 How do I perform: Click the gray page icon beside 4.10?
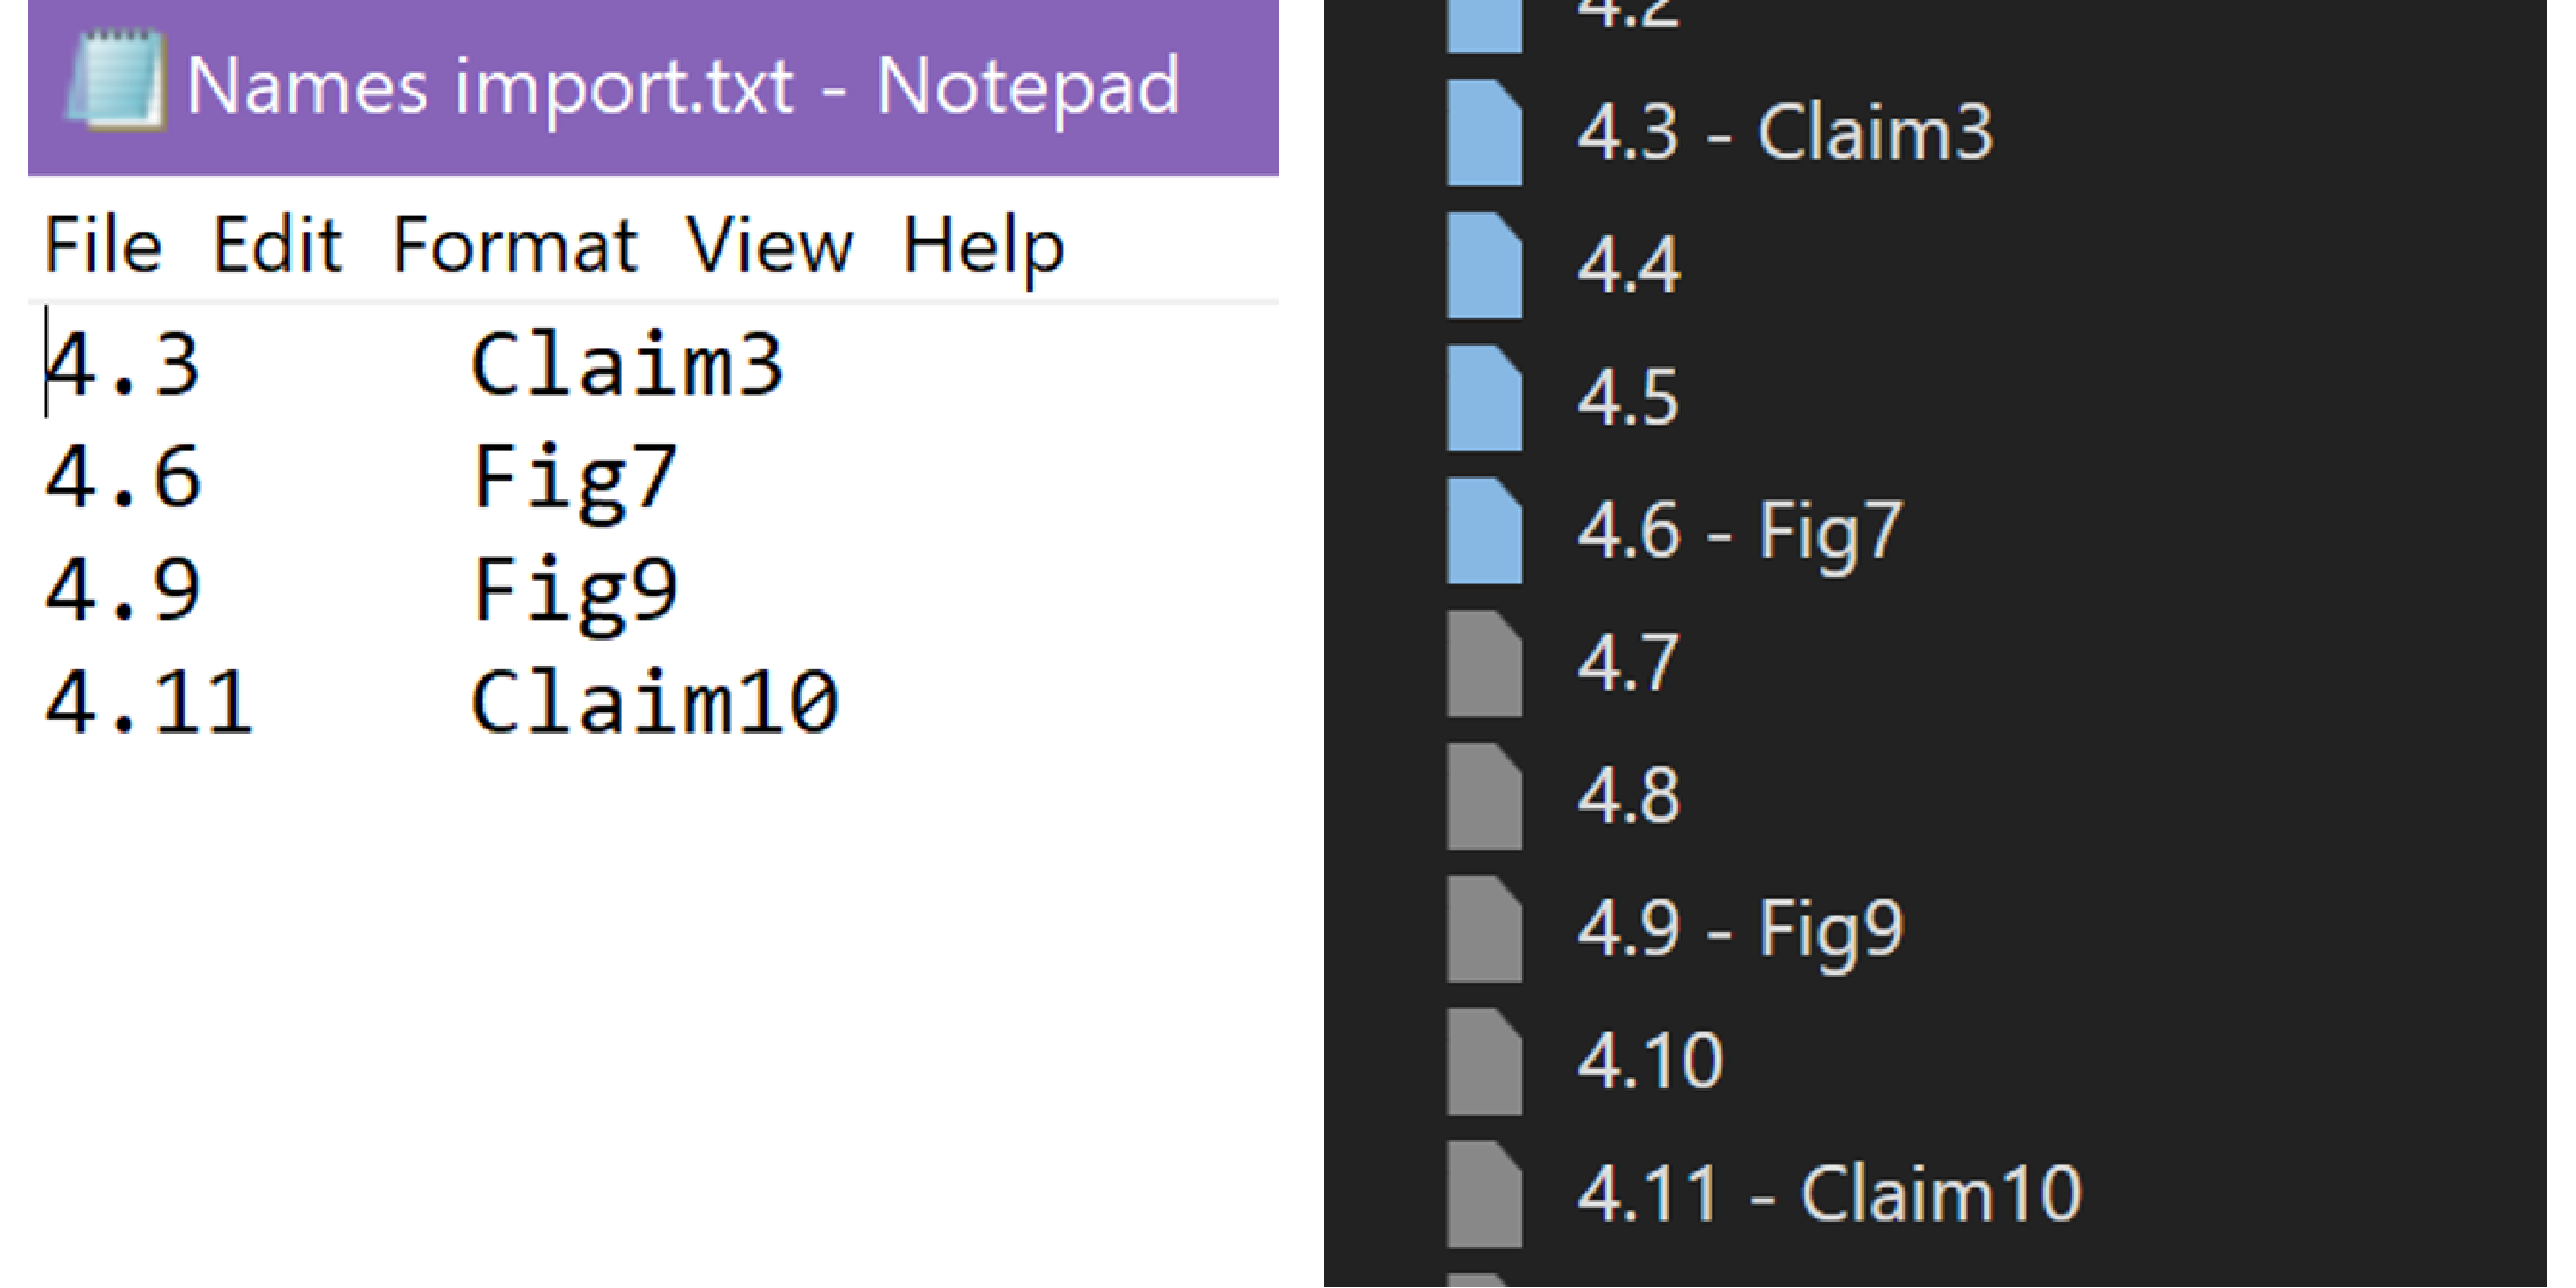pyautogui.click(x=1484, y=1061)
